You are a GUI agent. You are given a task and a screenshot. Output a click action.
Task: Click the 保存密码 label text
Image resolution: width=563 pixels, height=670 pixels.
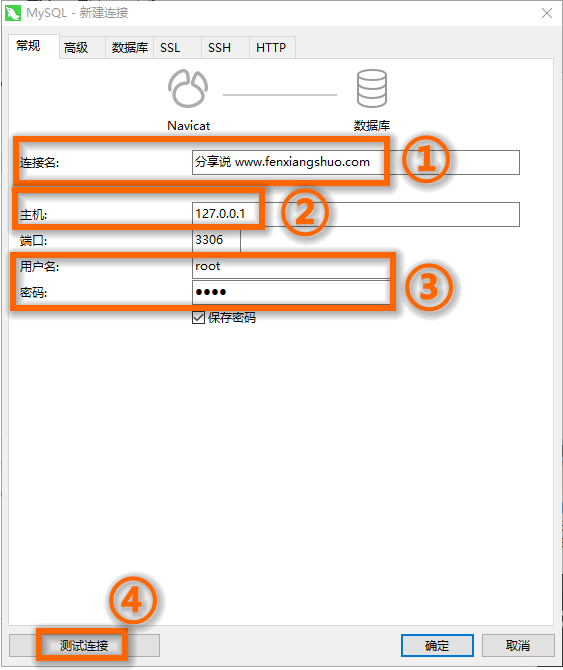point(232,317)
